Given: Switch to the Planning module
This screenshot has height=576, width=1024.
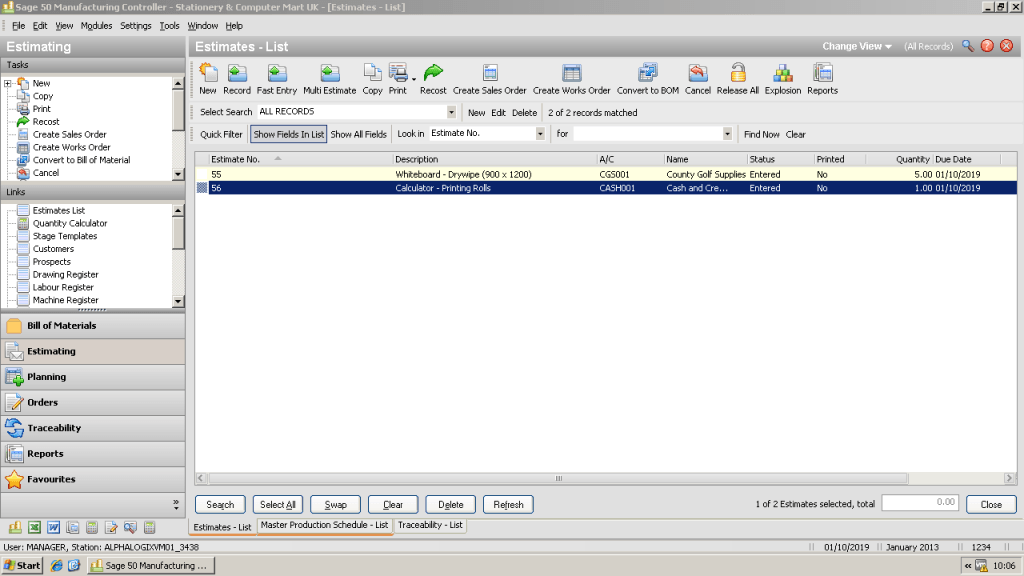Looking at the screenshot, I should (93, 377).
